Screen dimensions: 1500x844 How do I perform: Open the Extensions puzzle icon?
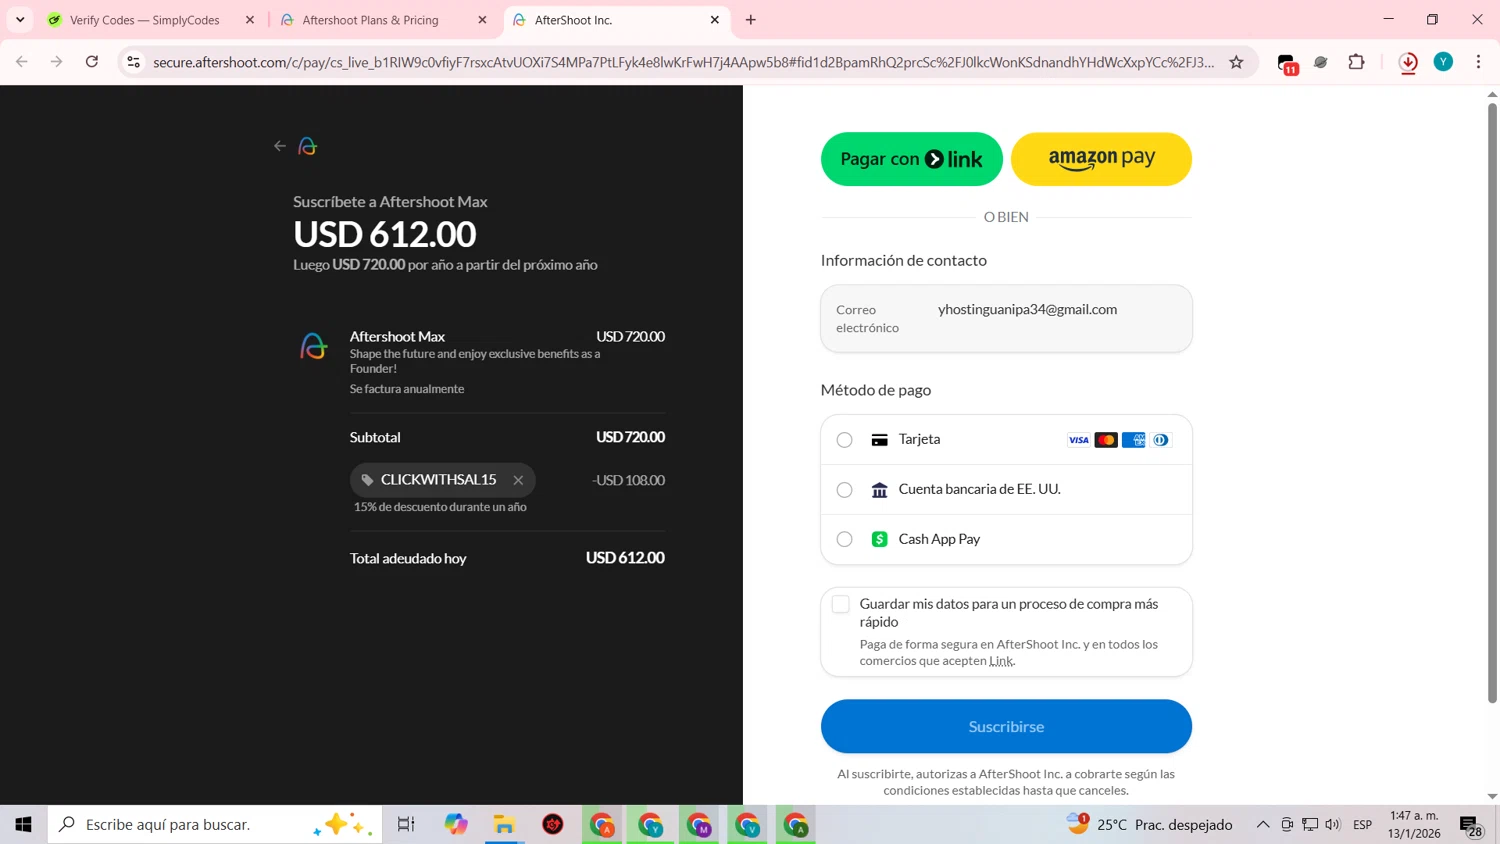tap(1356, 62)
